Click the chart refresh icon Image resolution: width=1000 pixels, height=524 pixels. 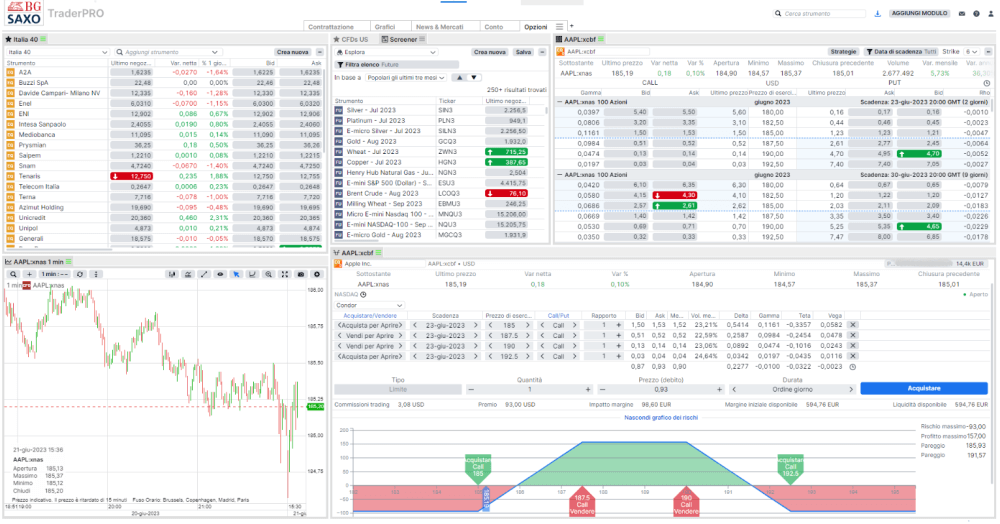(80, 274)
